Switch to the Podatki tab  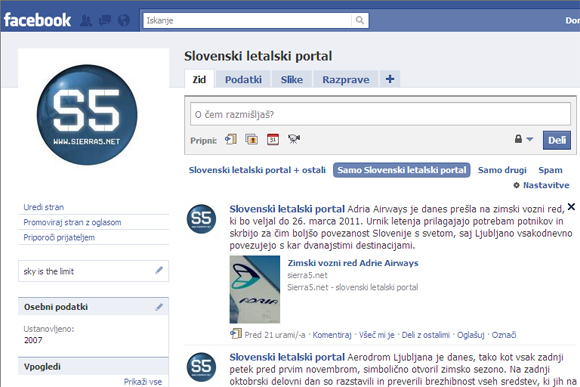coord(243,79)
